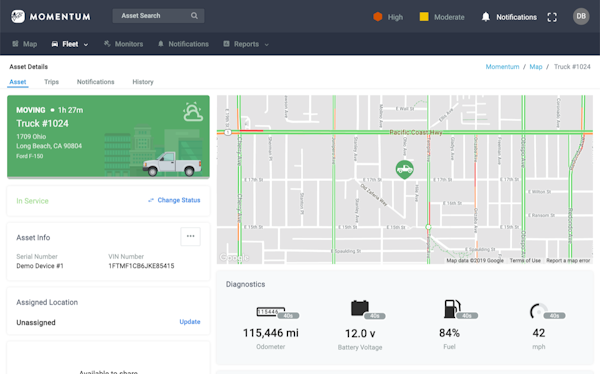Toggle fullscreen mode icon

[x=552, y=17]
